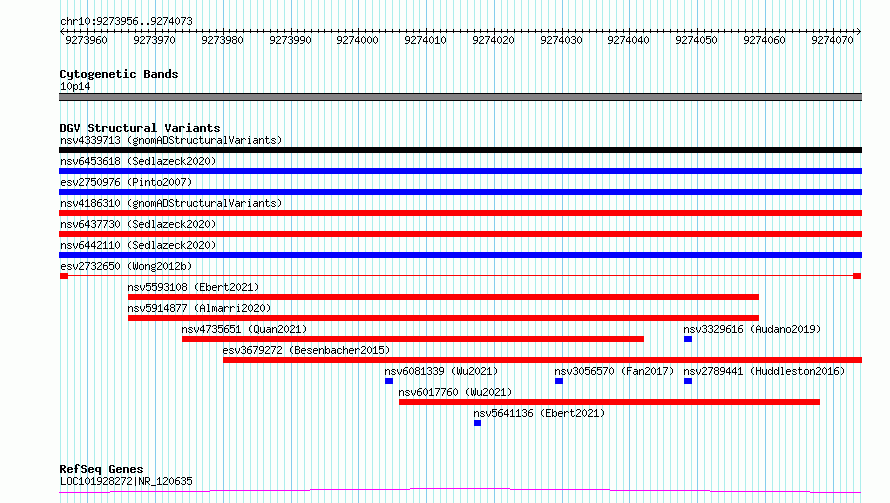Click the red bar under nsv6437730
The image size is (890, 503).
click(x=460, y=234)
